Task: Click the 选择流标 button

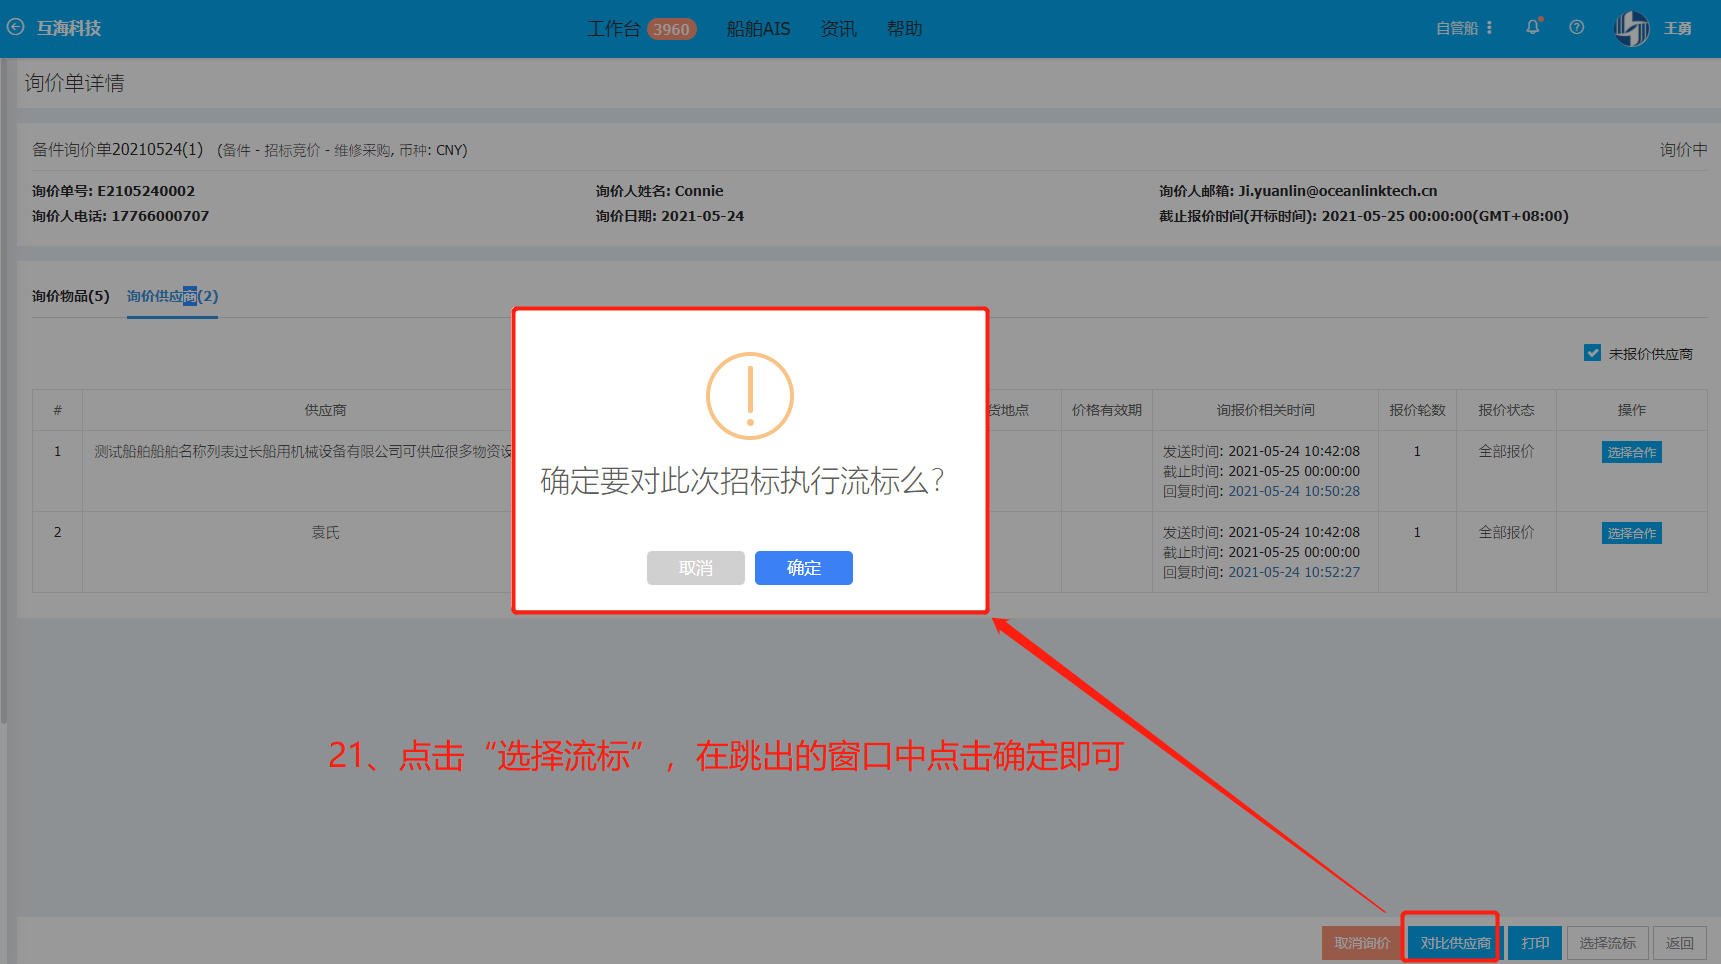Action: pyautogui.click(x=1607, y=943)
